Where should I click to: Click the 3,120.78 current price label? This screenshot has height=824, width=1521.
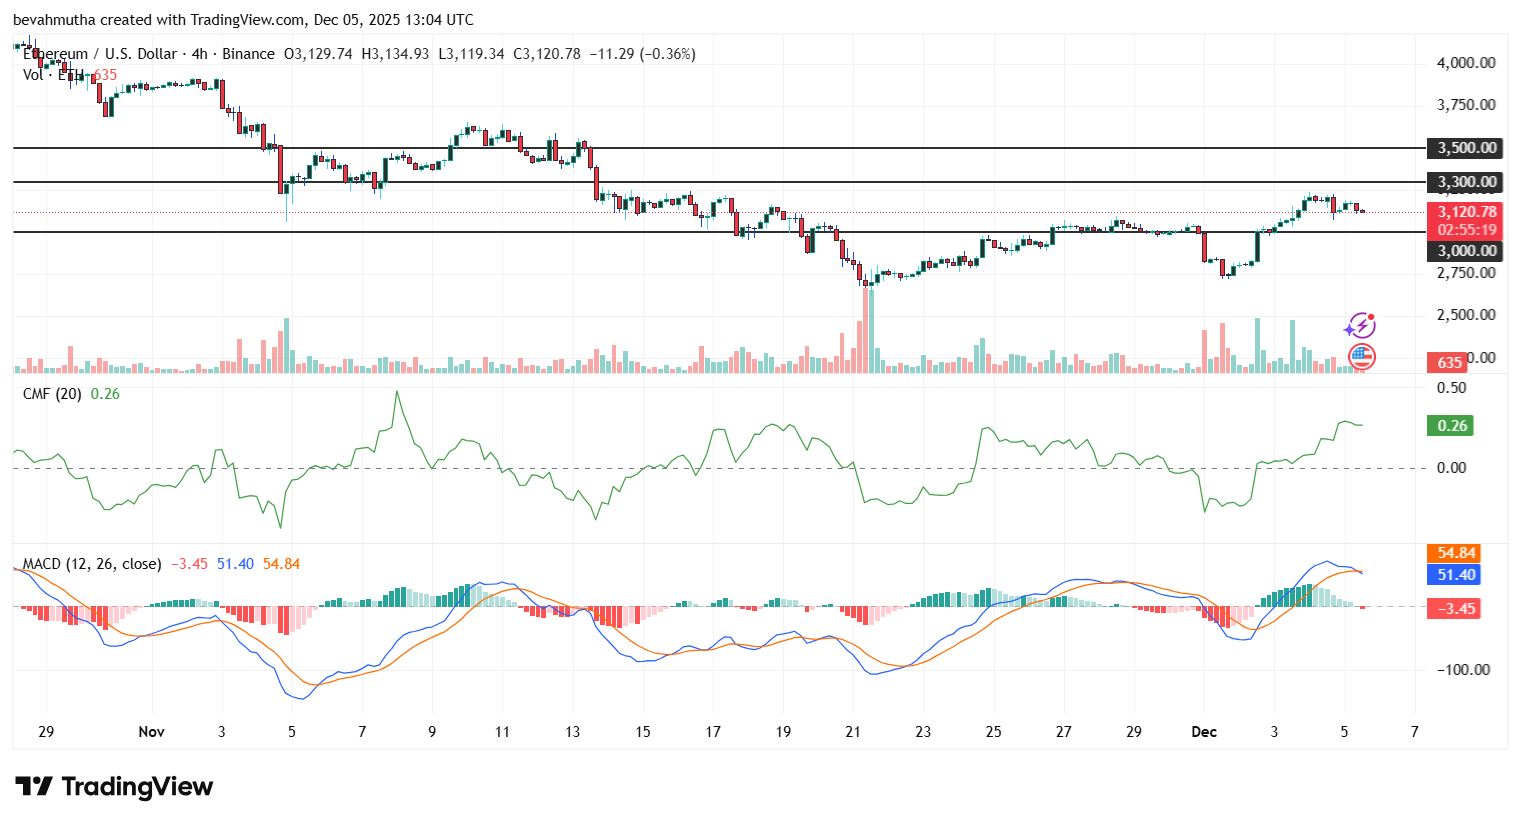click(x=1467, y=212)
